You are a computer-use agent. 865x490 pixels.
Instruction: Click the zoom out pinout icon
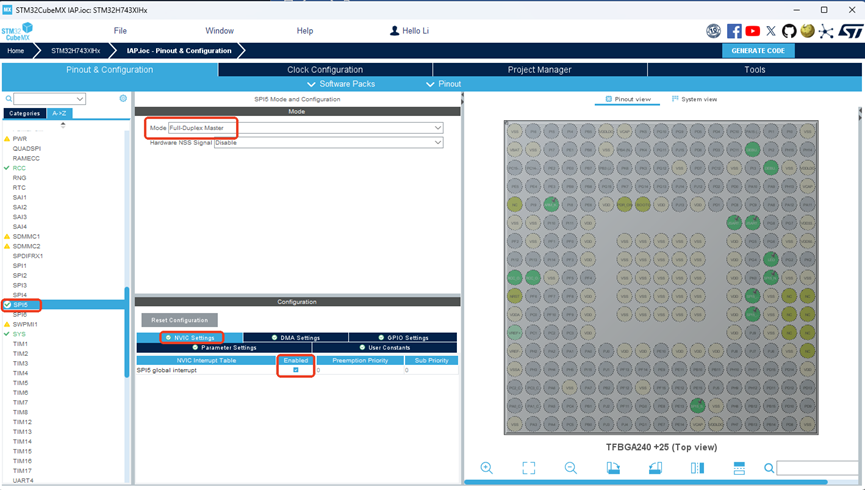click(570, 468)
